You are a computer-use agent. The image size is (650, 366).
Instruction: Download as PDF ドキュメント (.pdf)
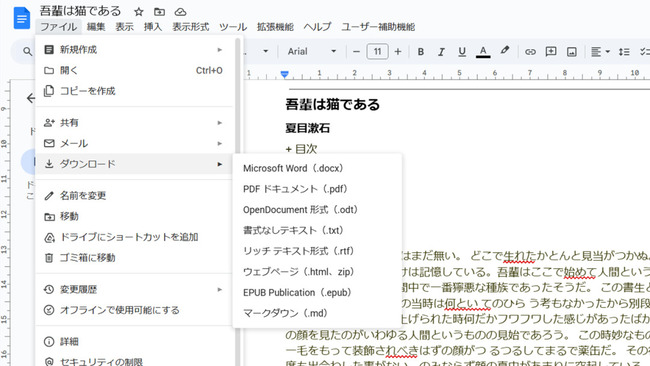(x=318, y=189)
